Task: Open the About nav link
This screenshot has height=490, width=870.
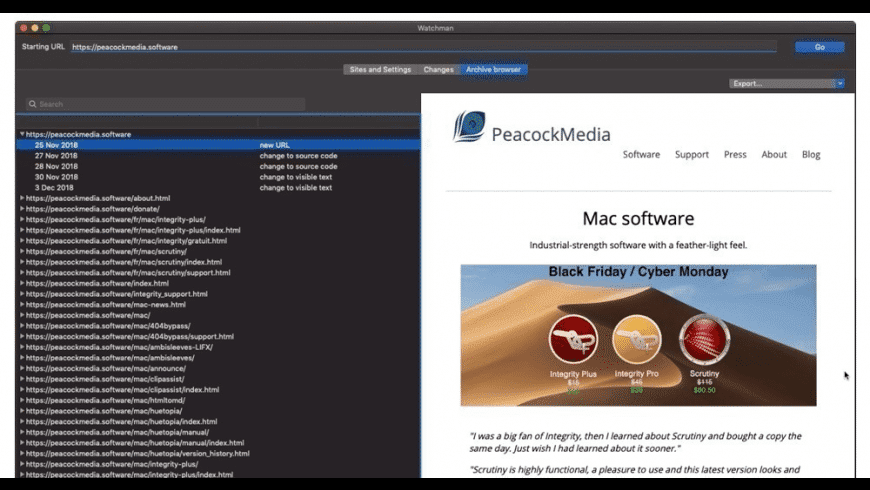Action: pyautogui.click(x=774, y=154)
